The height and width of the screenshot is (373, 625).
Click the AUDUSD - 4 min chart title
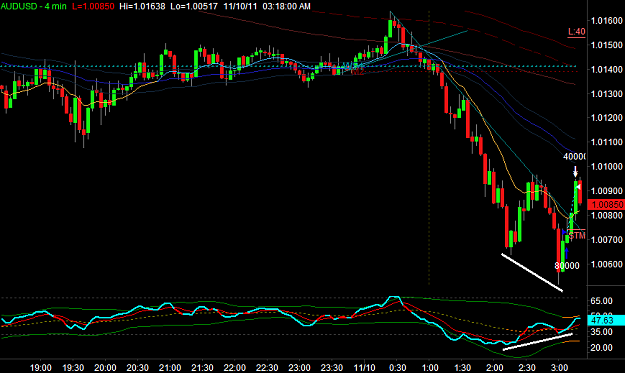click(33, 6)
